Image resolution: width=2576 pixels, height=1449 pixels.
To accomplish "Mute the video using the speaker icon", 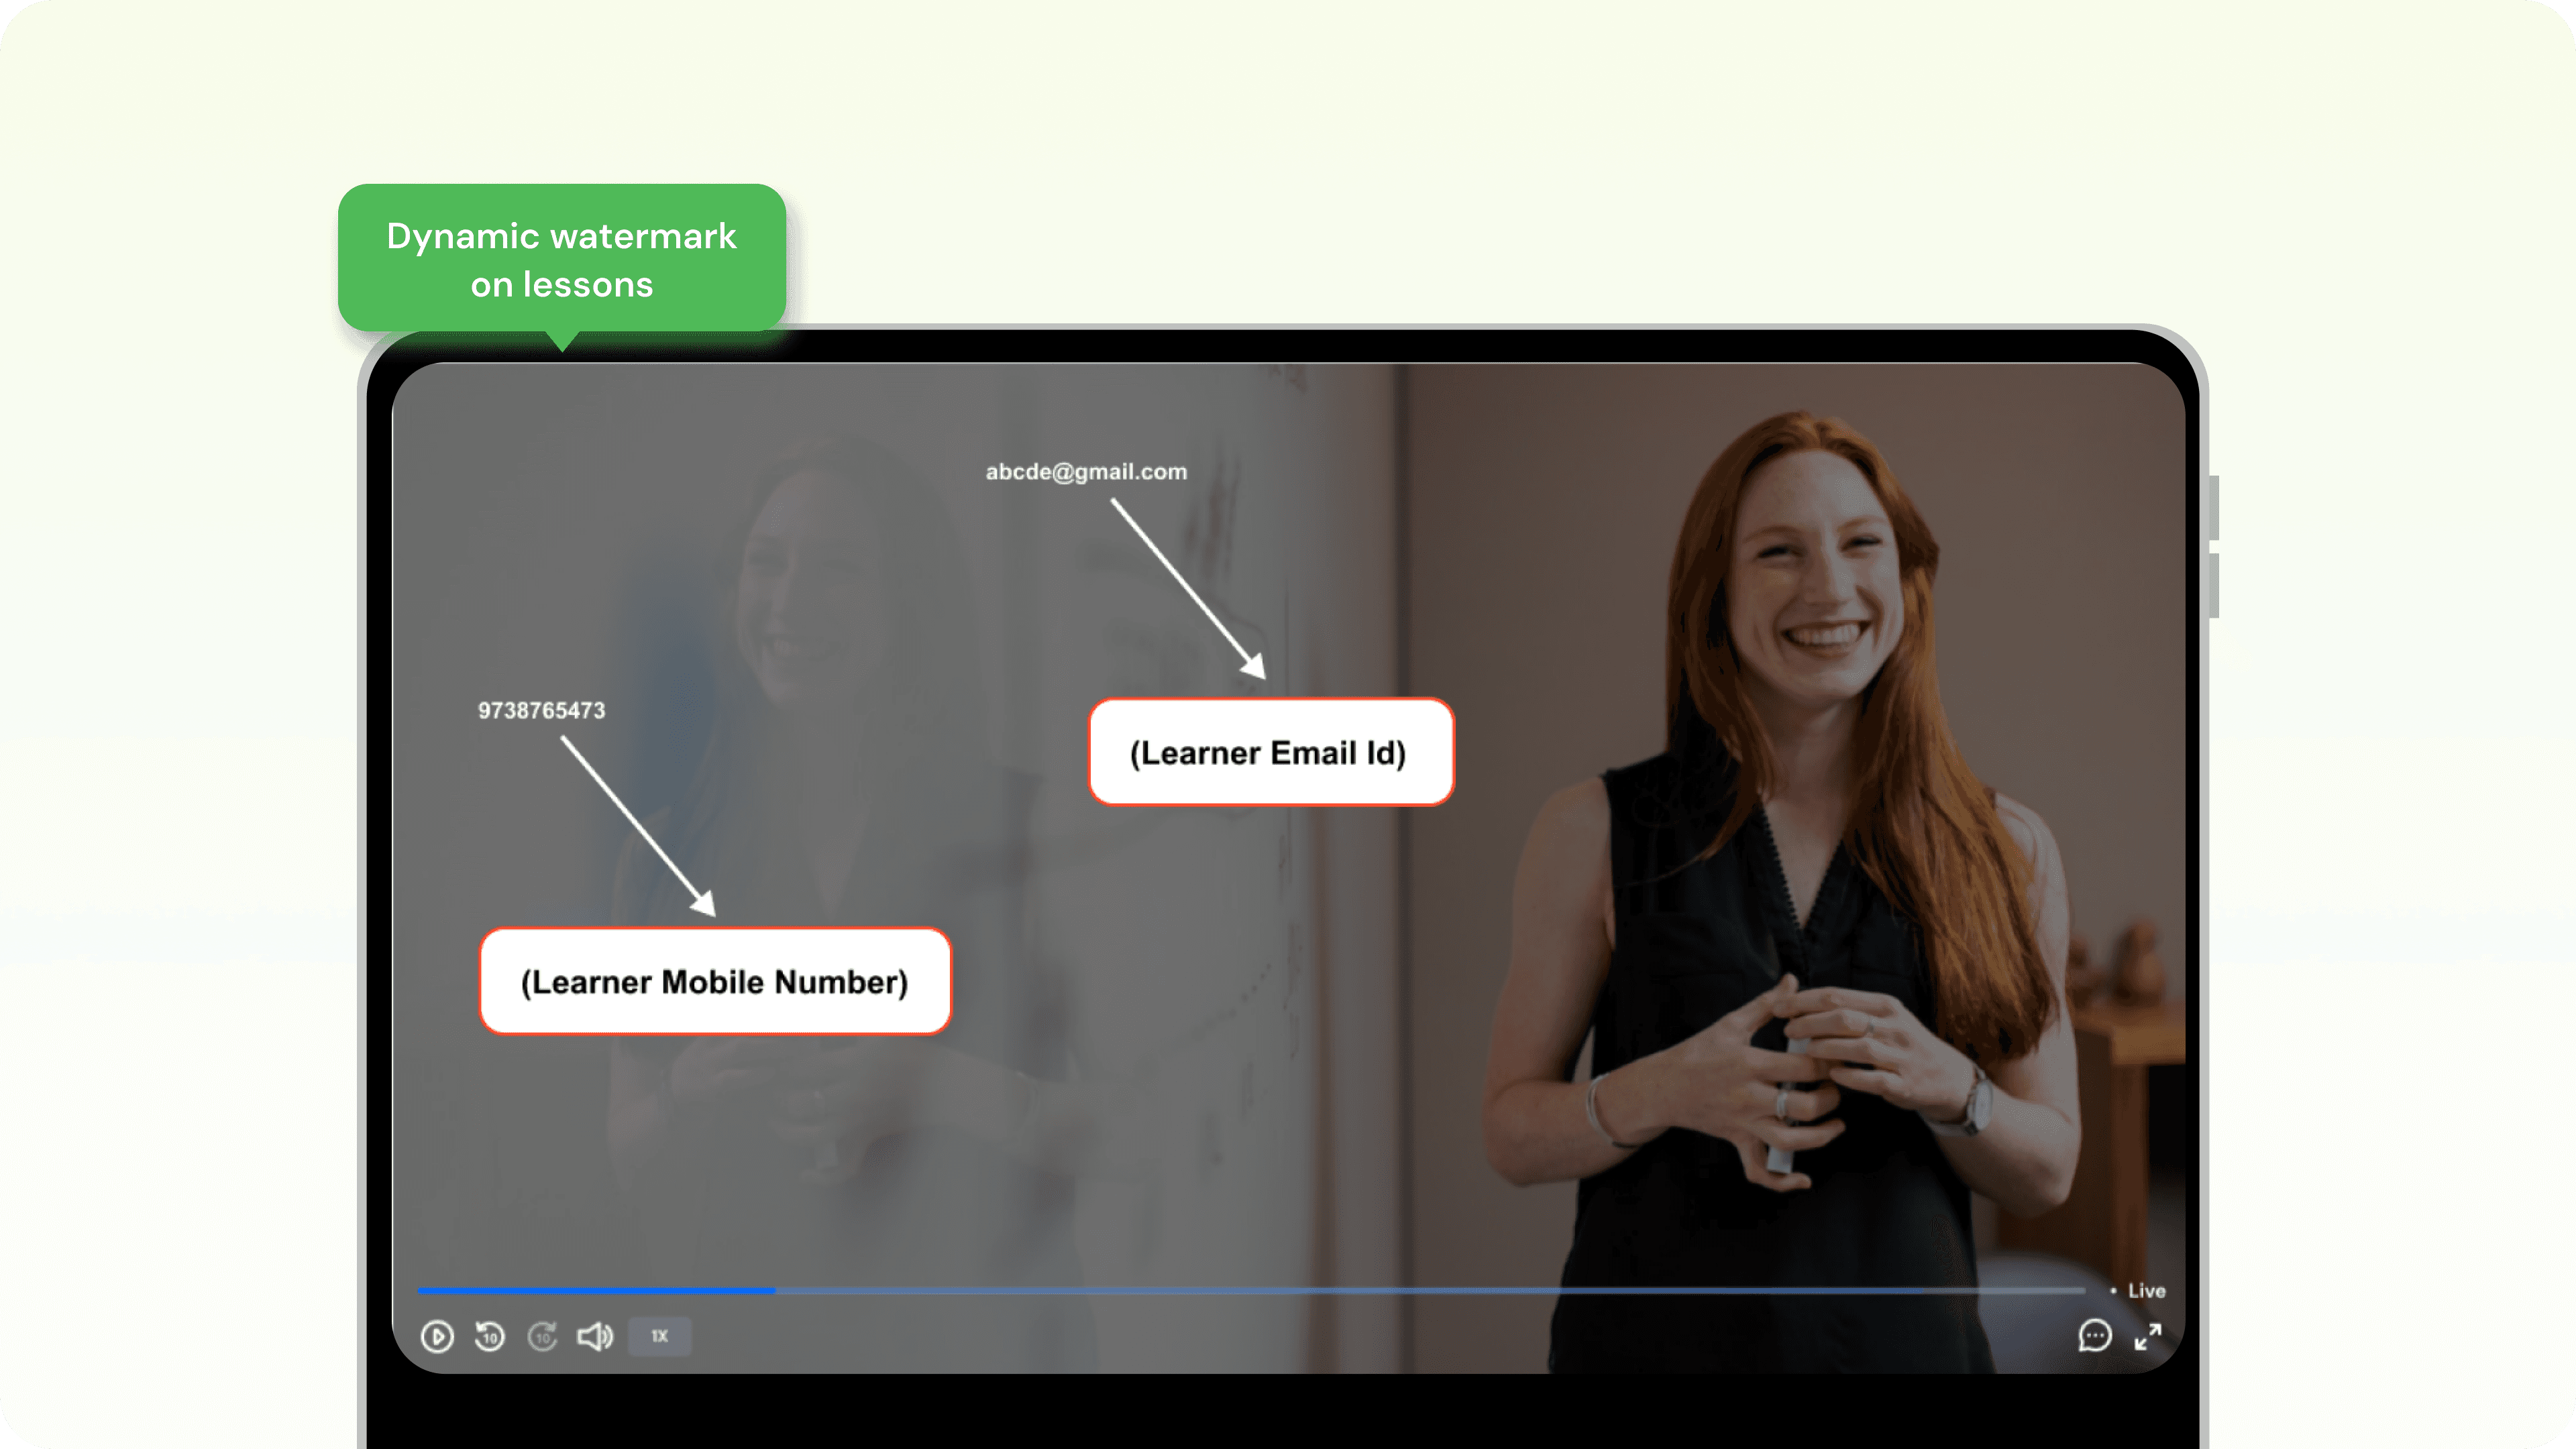I will coord(595,1336).
